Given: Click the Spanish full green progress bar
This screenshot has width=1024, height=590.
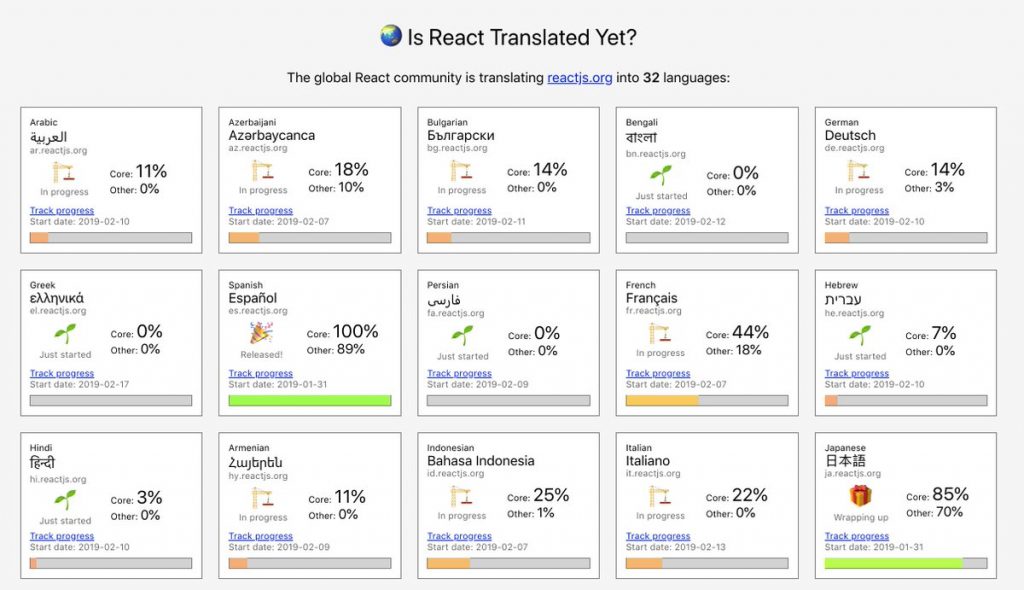Looking at the screenshot, I should (x=309, y=400).
